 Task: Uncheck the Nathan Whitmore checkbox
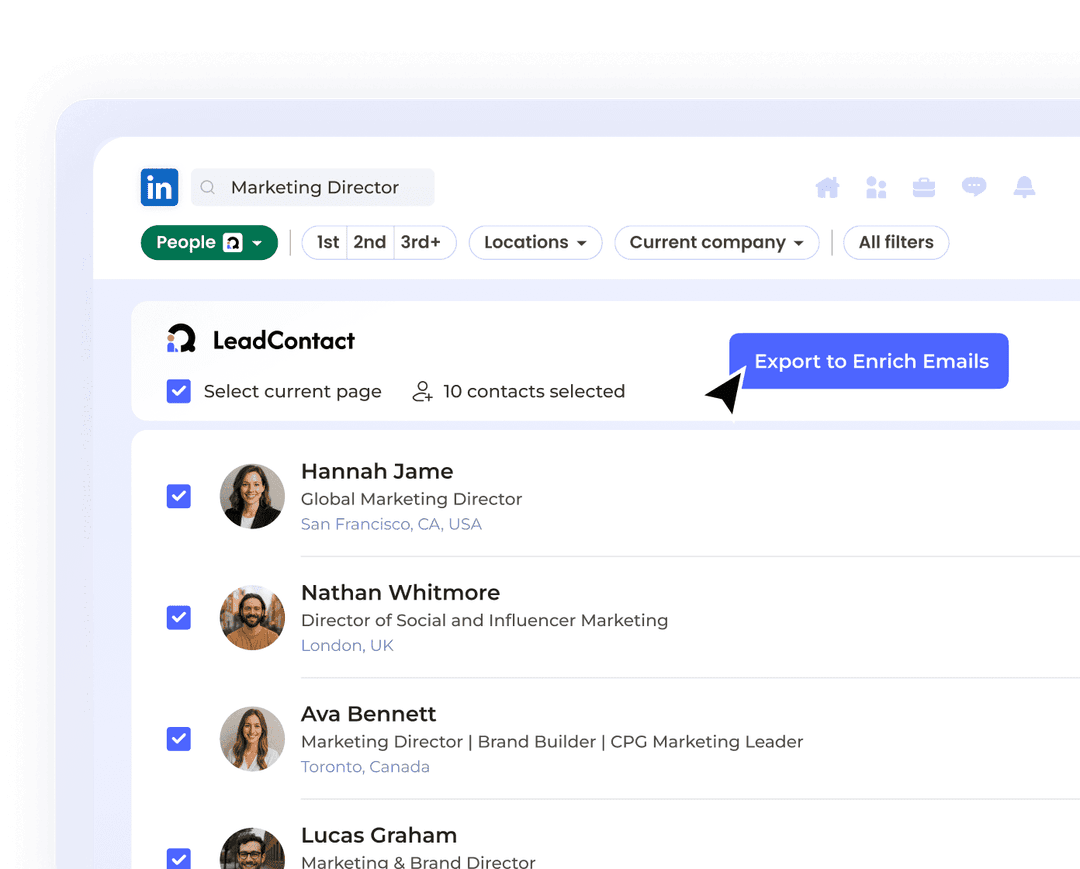pyautogui.click(x=178, y=618)
